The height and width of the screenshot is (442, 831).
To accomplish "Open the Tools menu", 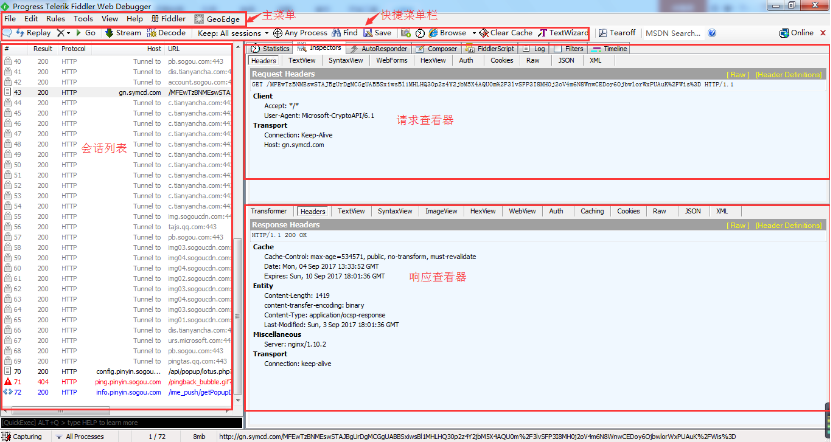I will coord(83,19).
